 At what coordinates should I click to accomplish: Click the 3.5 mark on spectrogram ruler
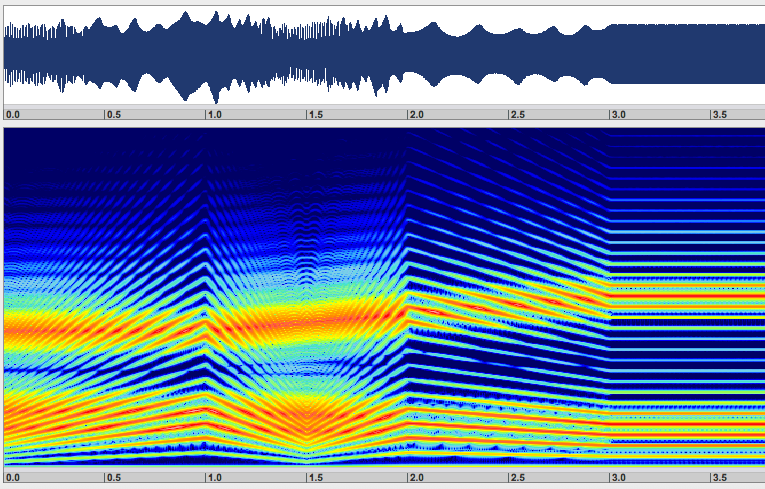click(719, 477)
